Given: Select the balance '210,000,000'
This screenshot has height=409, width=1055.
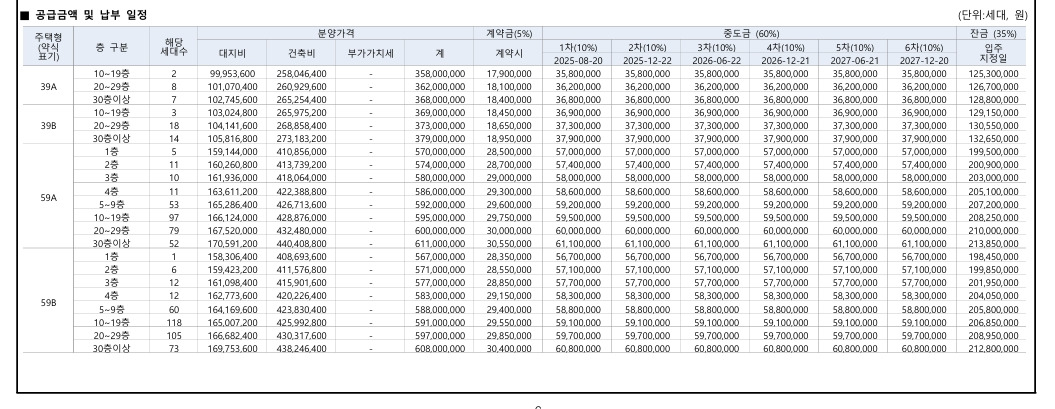Looking at the screenshot, I should point(992,231).
